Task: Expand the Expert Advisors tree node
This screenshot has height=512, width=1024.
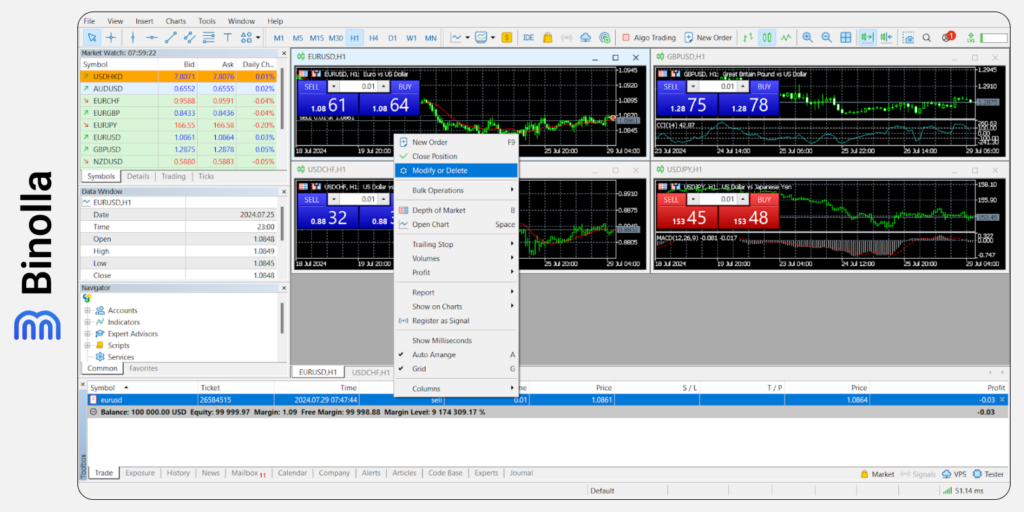Action: click(x=87, y=334)
